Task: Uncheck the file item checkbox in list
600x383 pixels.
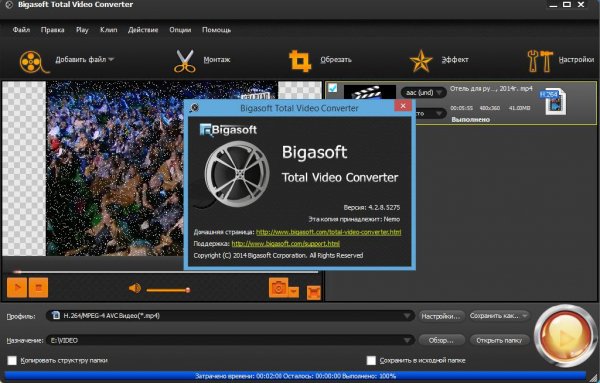Action: coord(333,88)
